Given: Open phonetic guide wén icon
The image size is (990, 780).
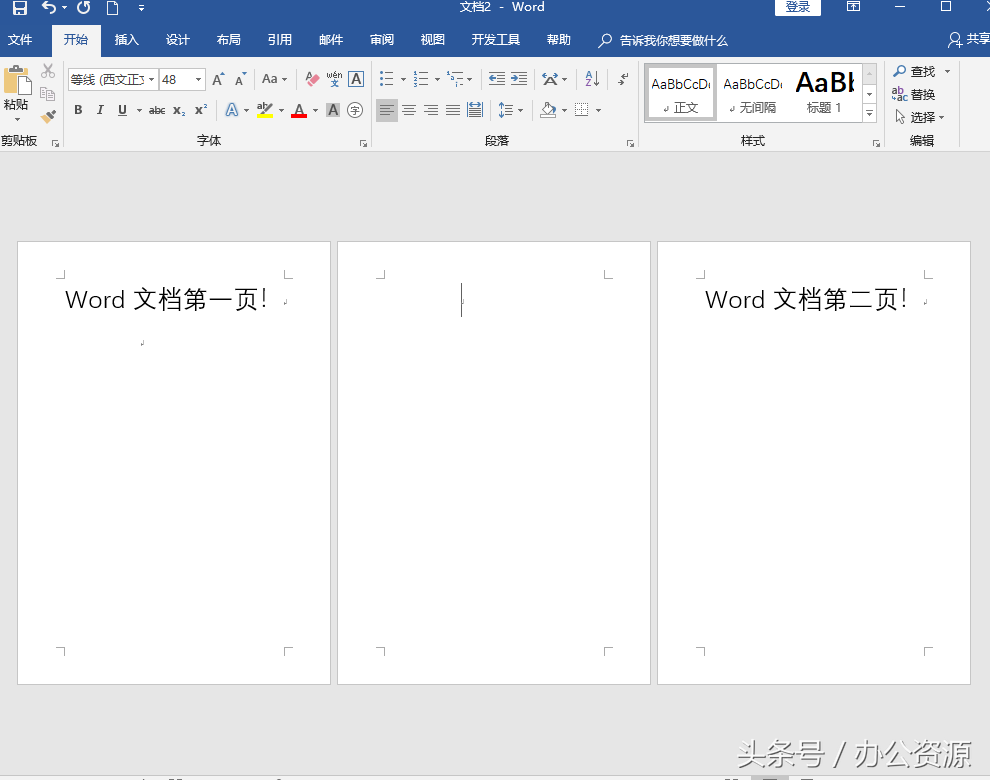Looking at the screenshot, I should (x=334, y=79).
